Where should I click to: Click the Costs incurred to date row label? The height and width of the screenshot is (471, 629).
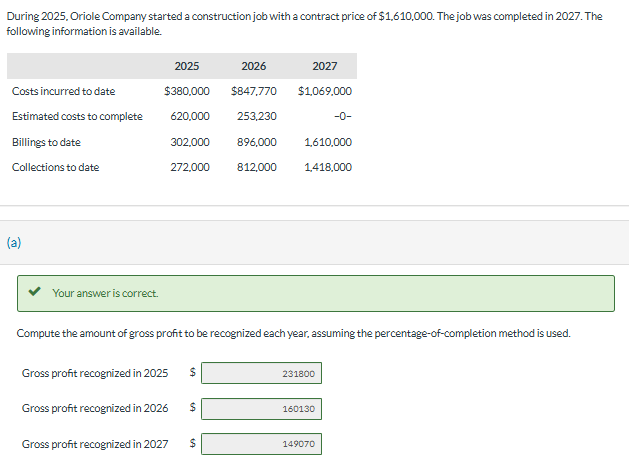click(63, 91)
